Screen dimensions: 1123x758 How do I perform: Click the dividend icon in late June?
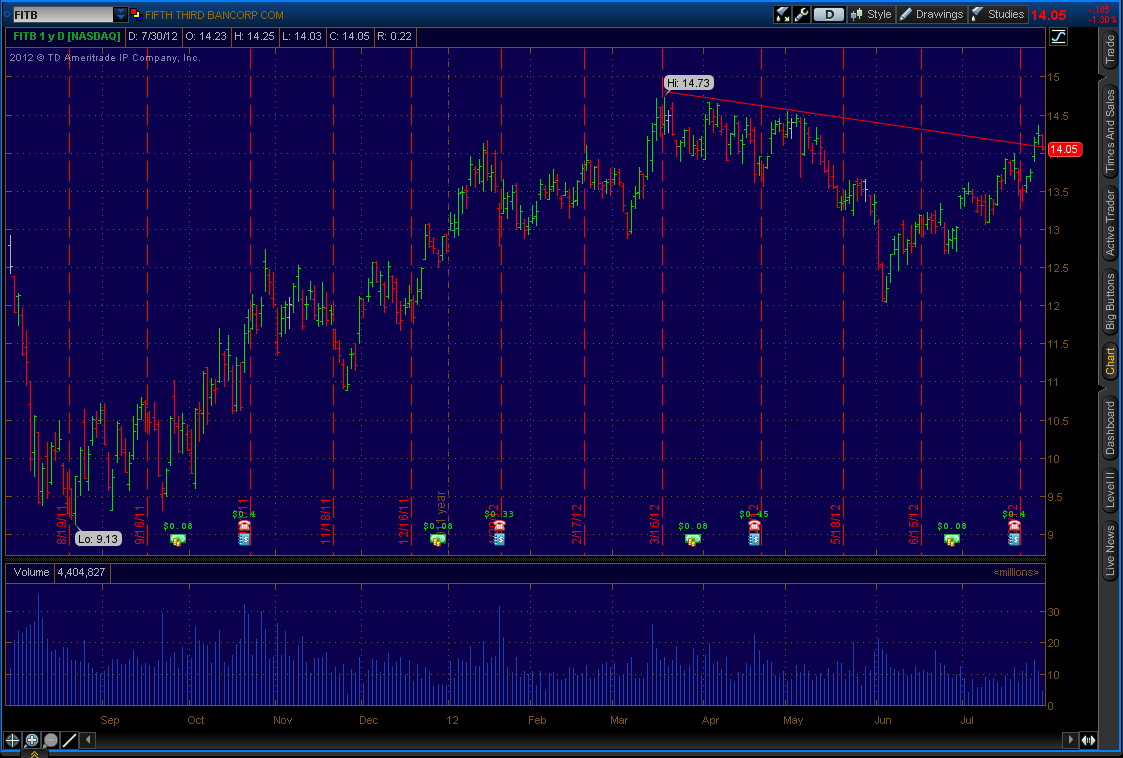[951, 539]
